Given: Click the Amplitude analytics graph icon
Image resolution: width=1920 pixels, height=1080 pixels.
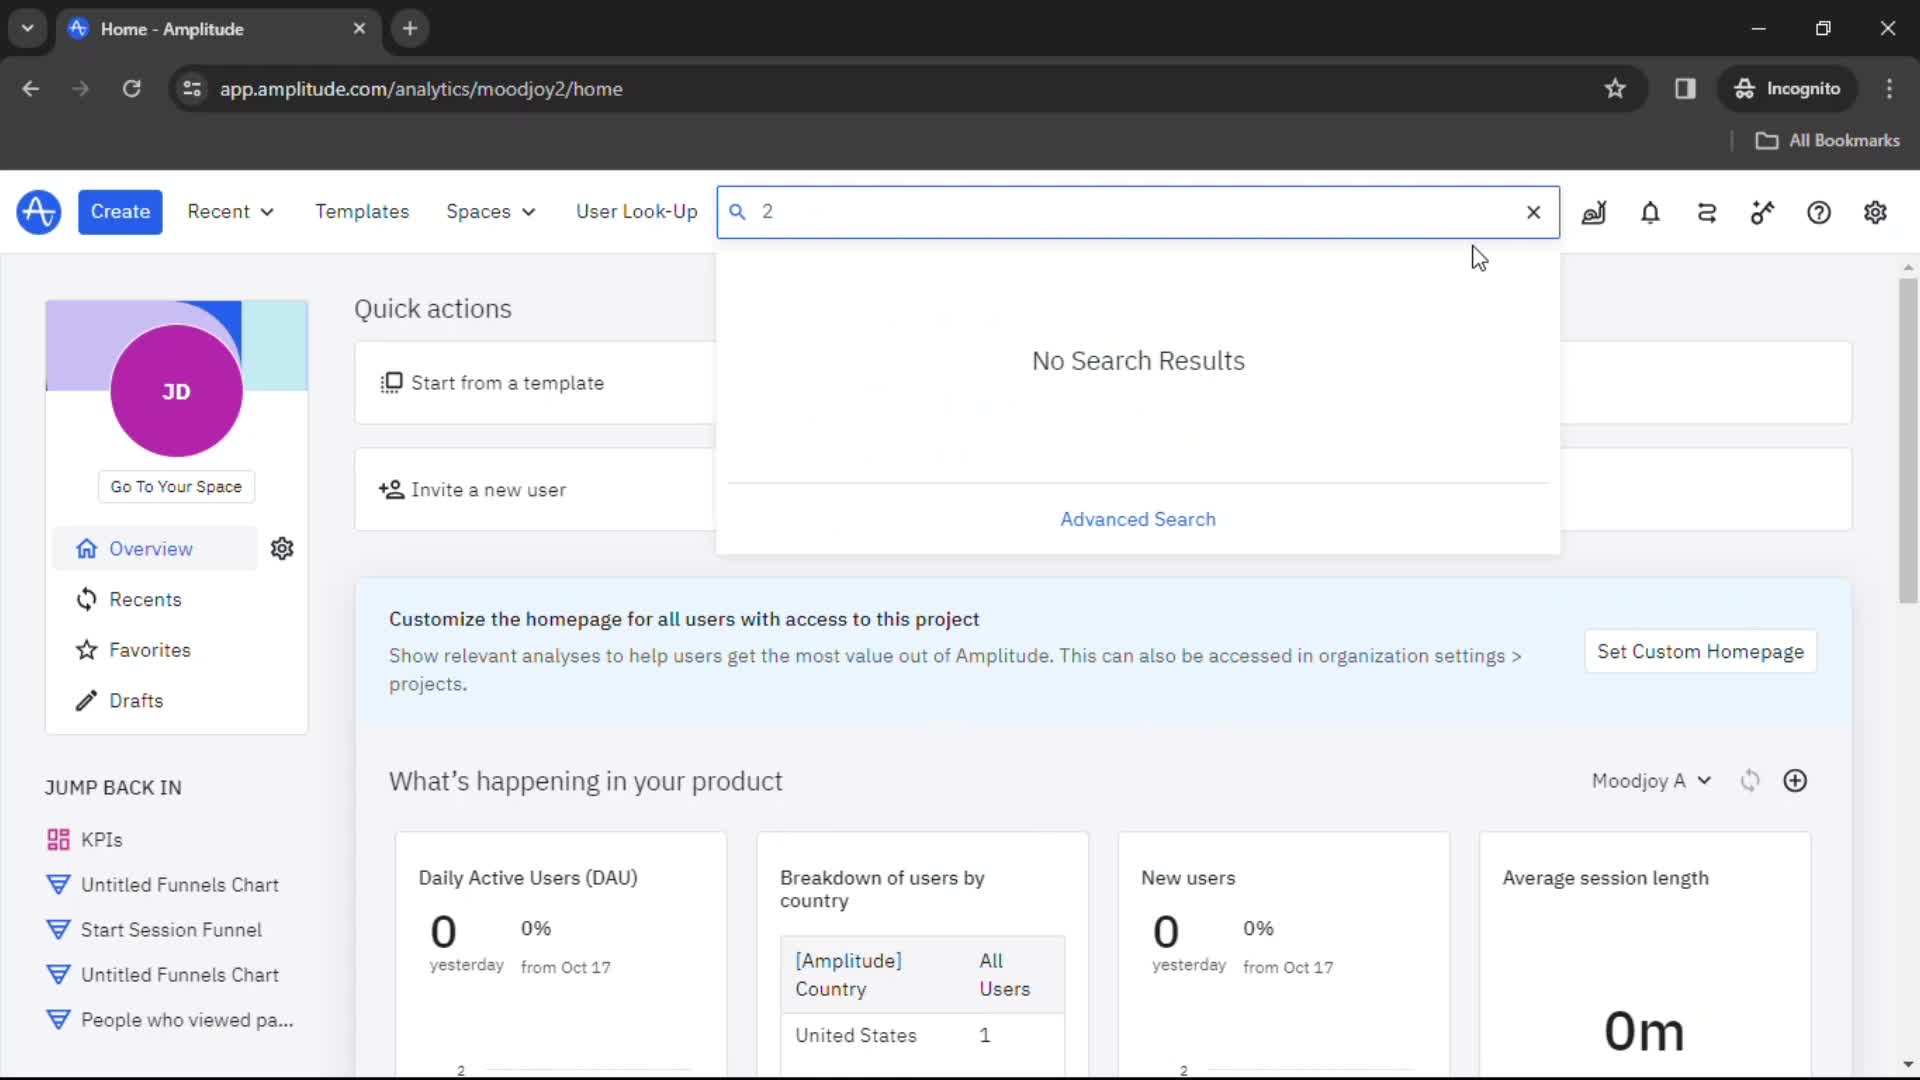Looking at the screenshot, I should pos(38,212).
